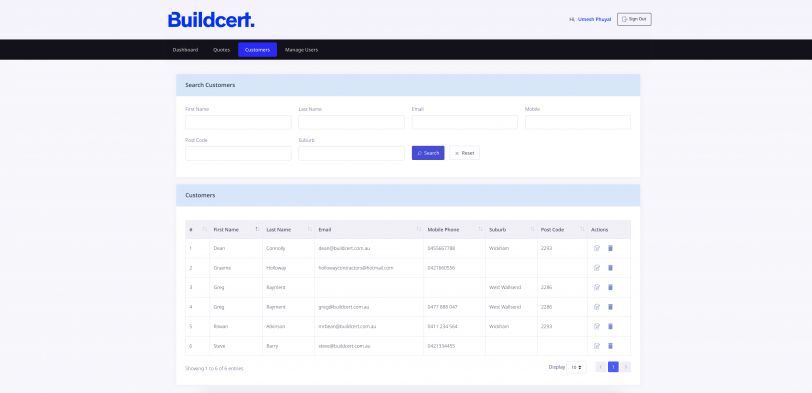Click mobile number 0477 888 047

(x=442, y=307)
